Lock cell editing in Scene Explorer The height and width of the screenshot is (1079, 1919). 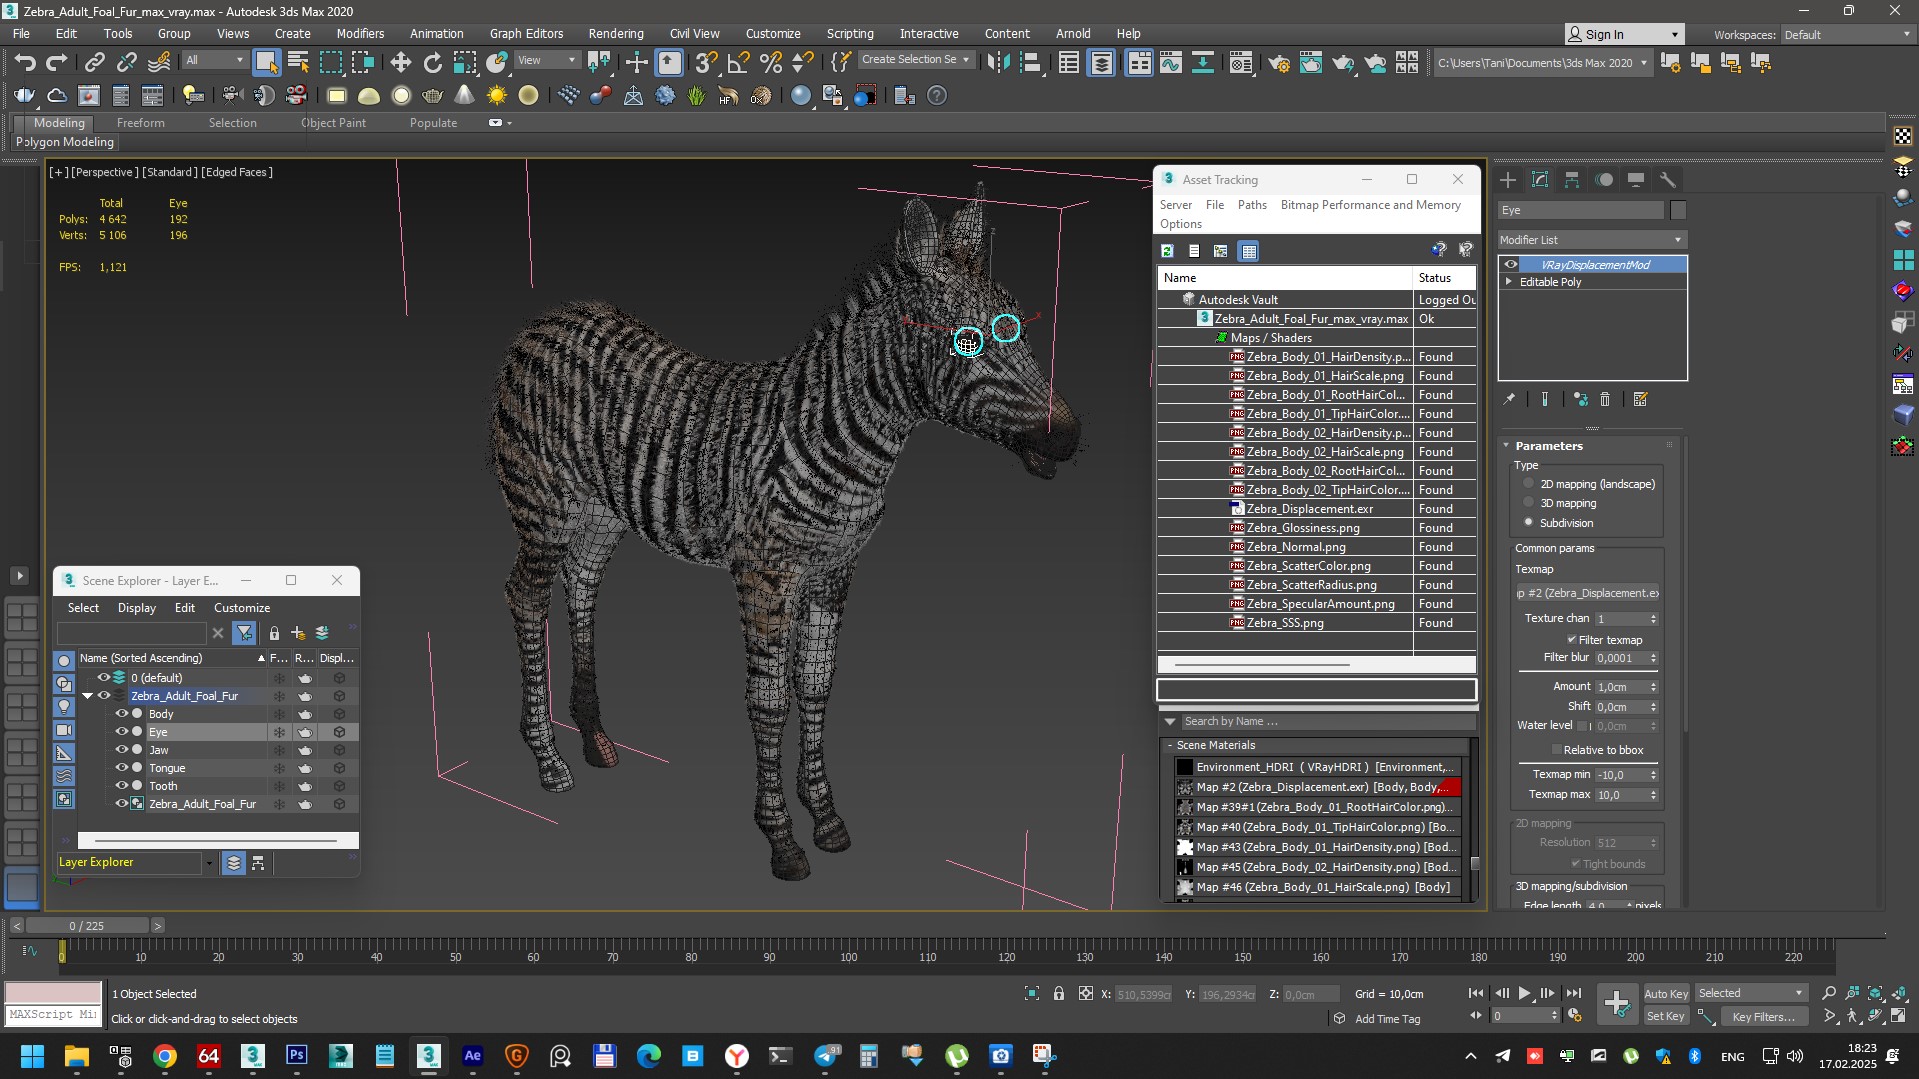pos(274,633)
